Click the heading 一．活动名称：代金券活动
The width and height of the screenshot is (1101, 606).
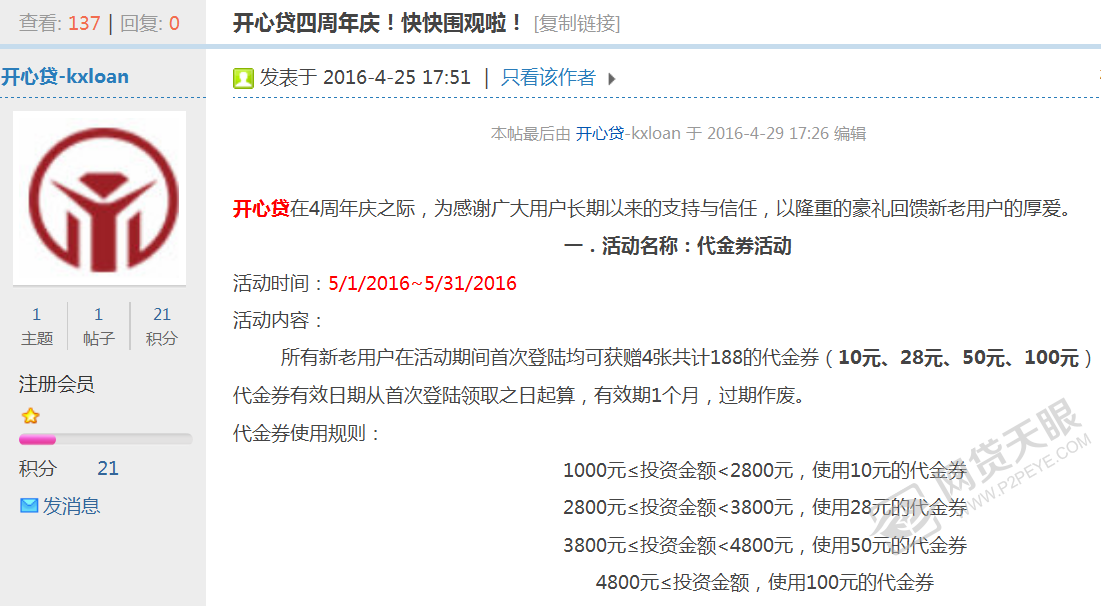coord(678,246)
